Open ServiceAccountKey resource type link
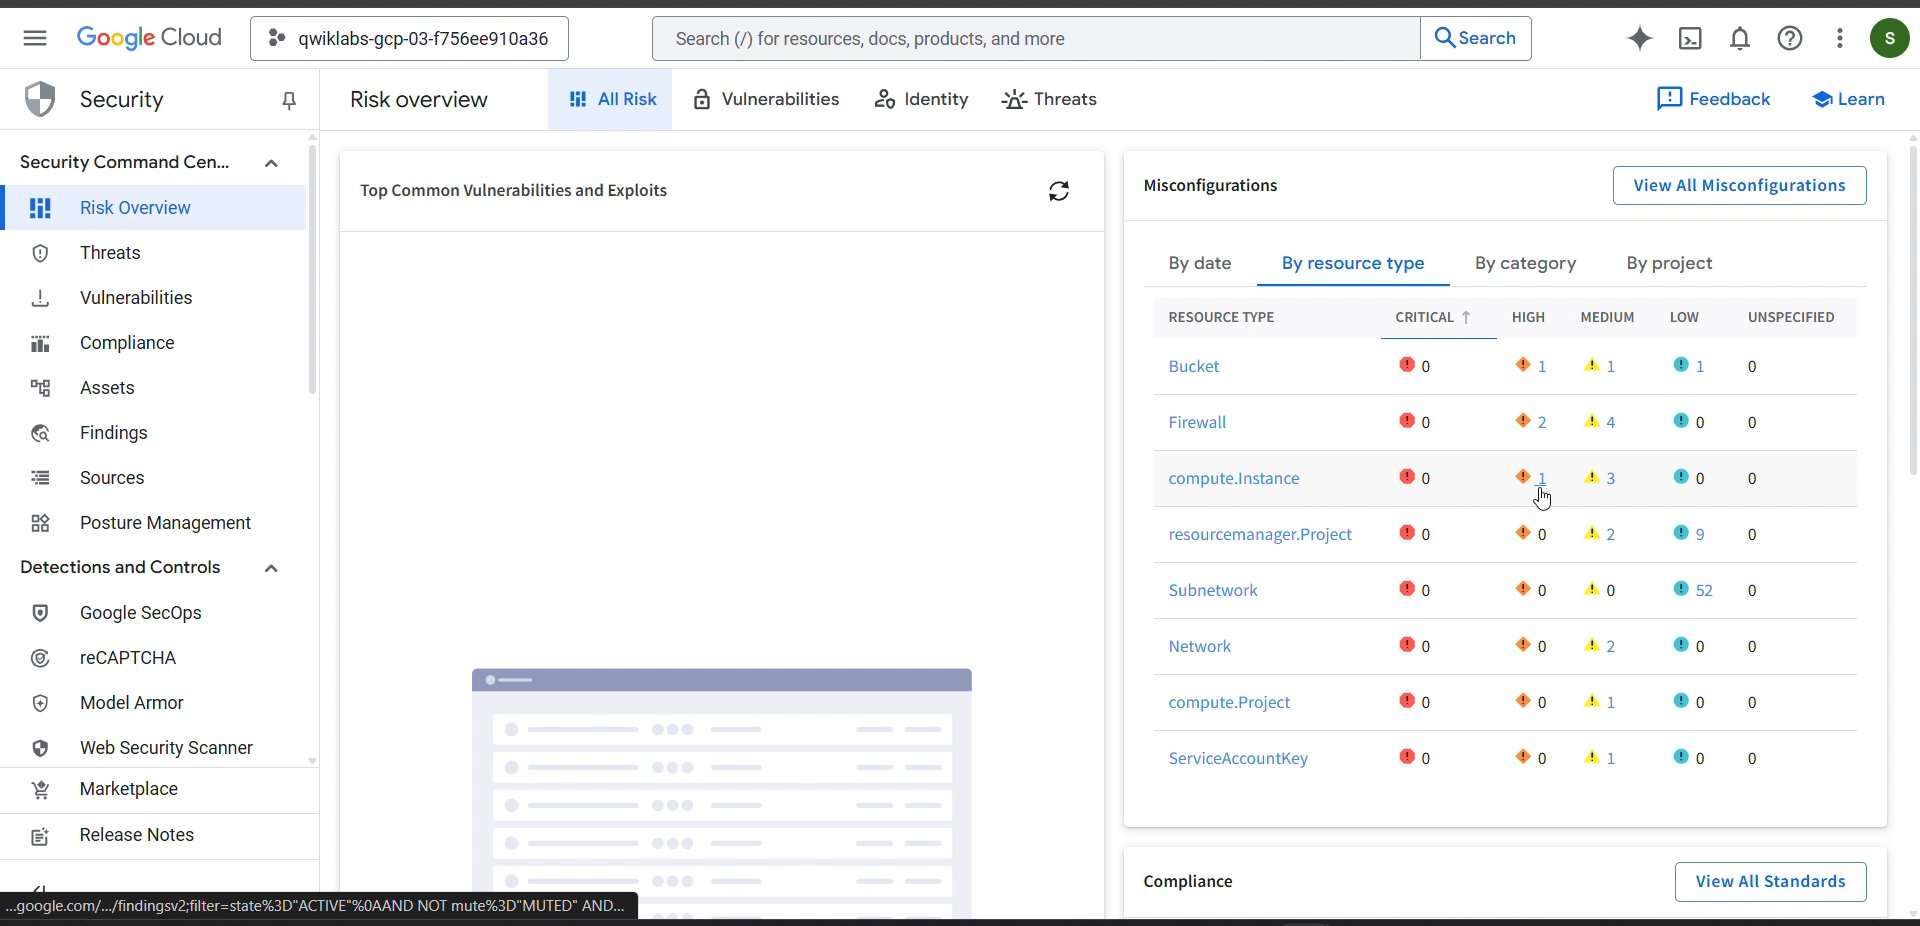Image resolution: width=1920 pixels, height=926 pixels. 1238,758
